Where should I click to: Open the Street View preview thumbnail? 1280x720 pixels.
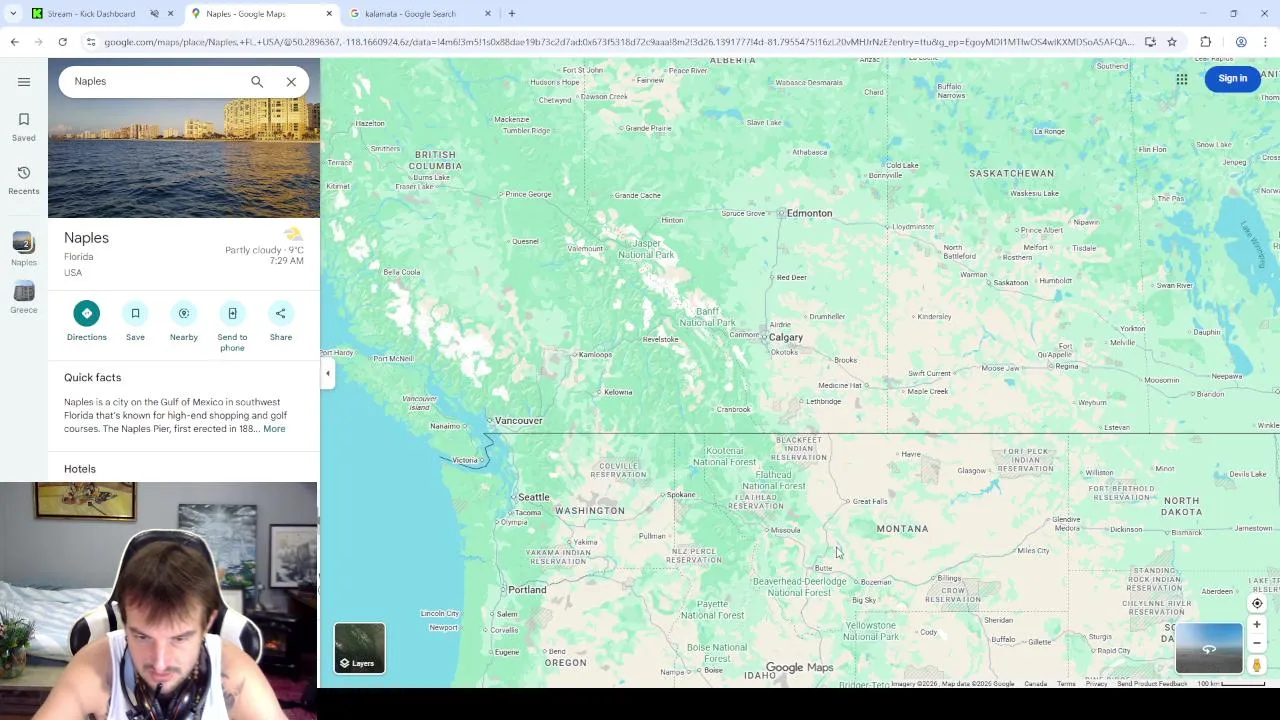point(1209,648)
